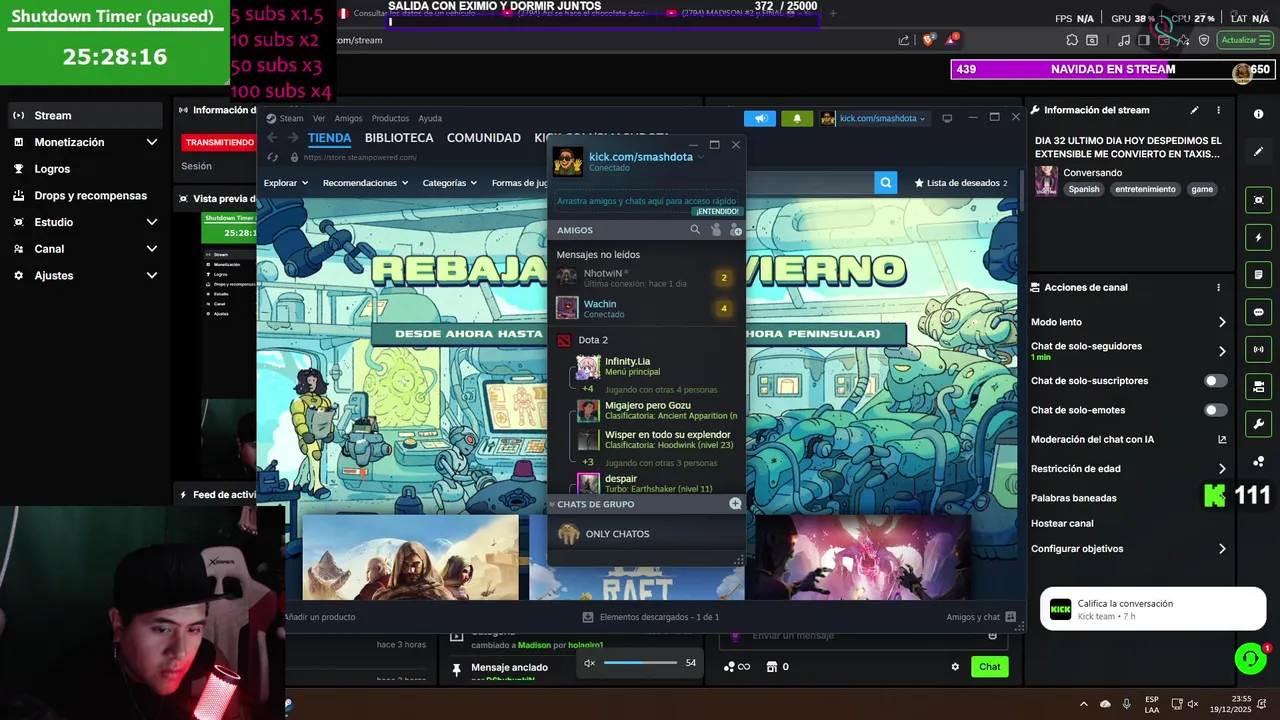Expand the Estudio section
Image resolution: width=1280 pixels, height=720 pixels.
(85, 222)
